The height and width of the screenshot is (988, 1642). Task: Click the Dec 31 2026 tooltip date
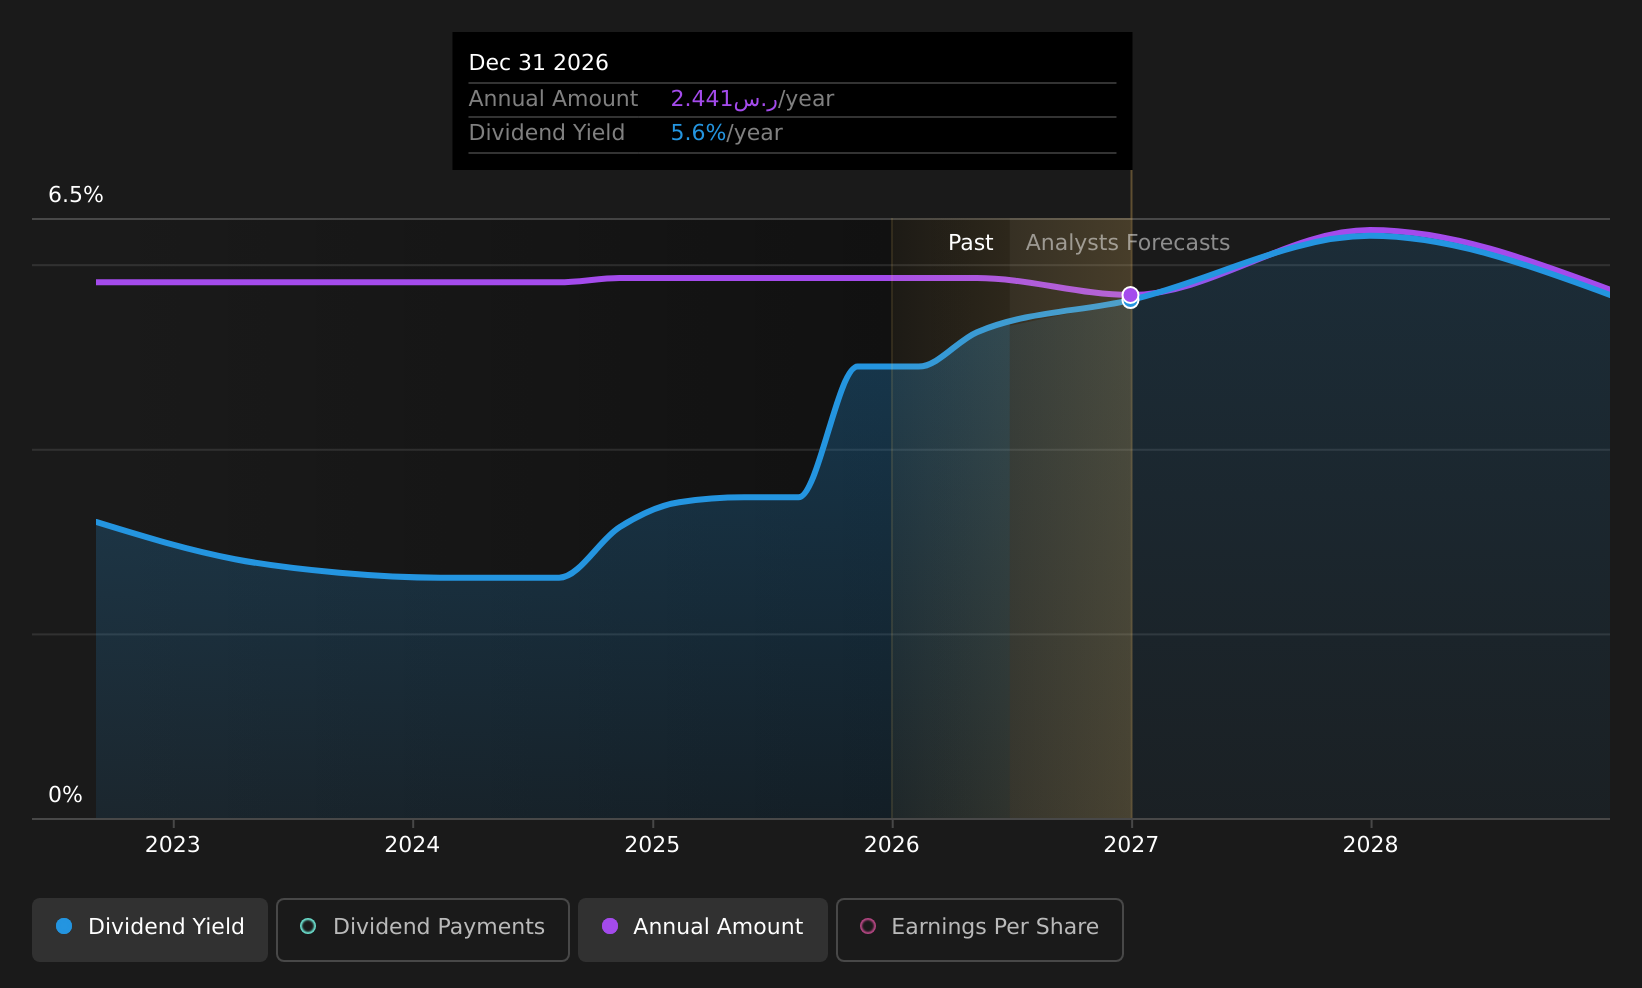pyautogui.click(x=539, y=63)
